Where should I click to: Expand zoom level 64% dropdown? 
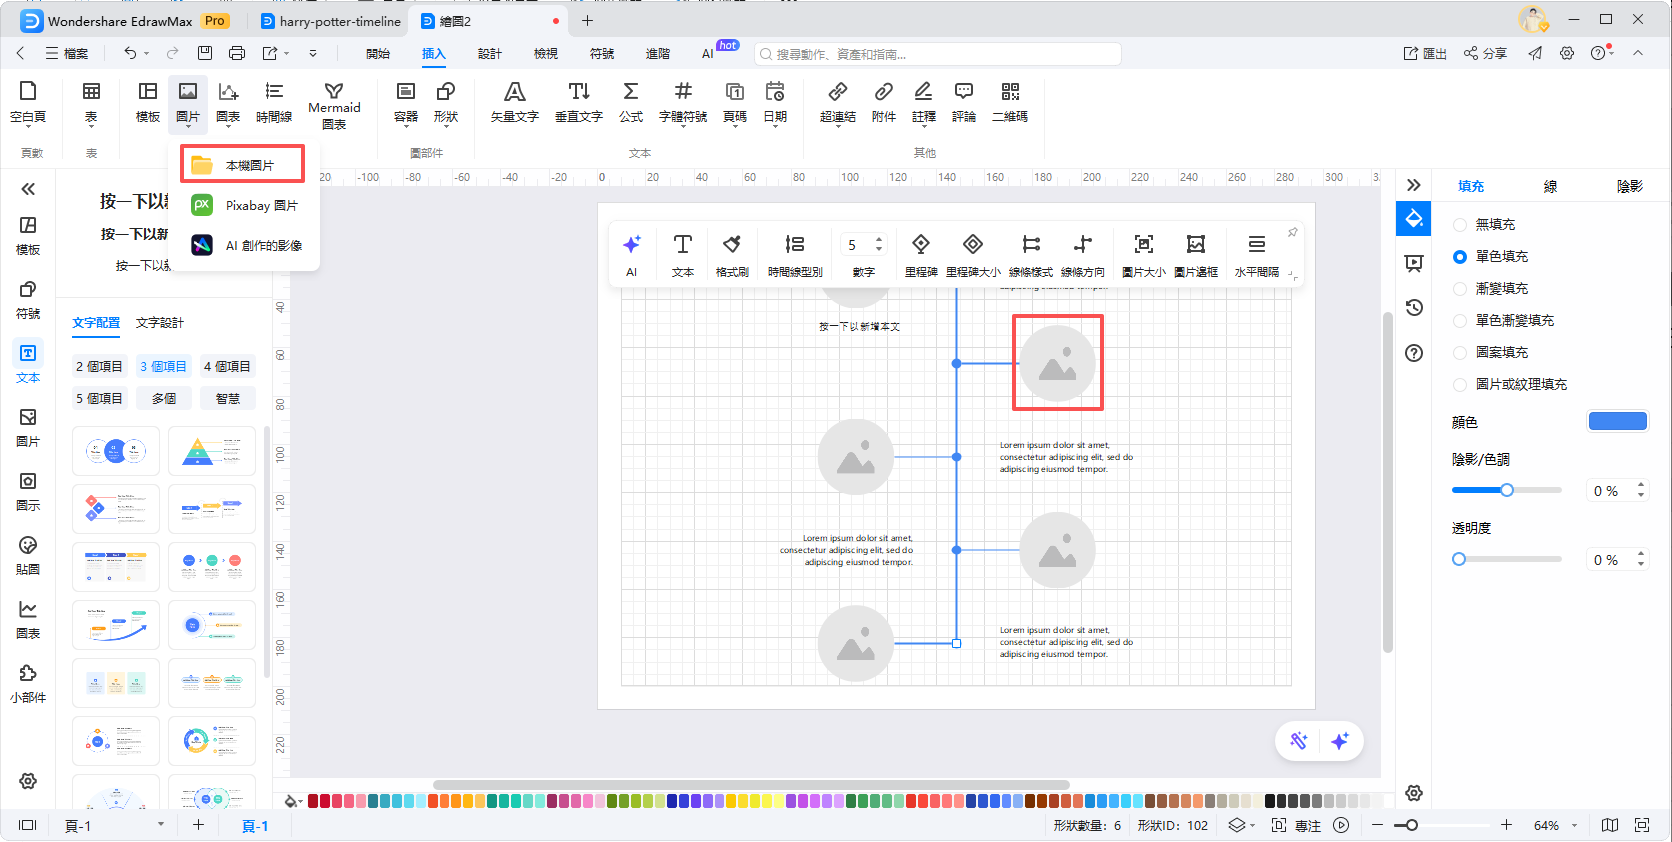[1574, 825]
